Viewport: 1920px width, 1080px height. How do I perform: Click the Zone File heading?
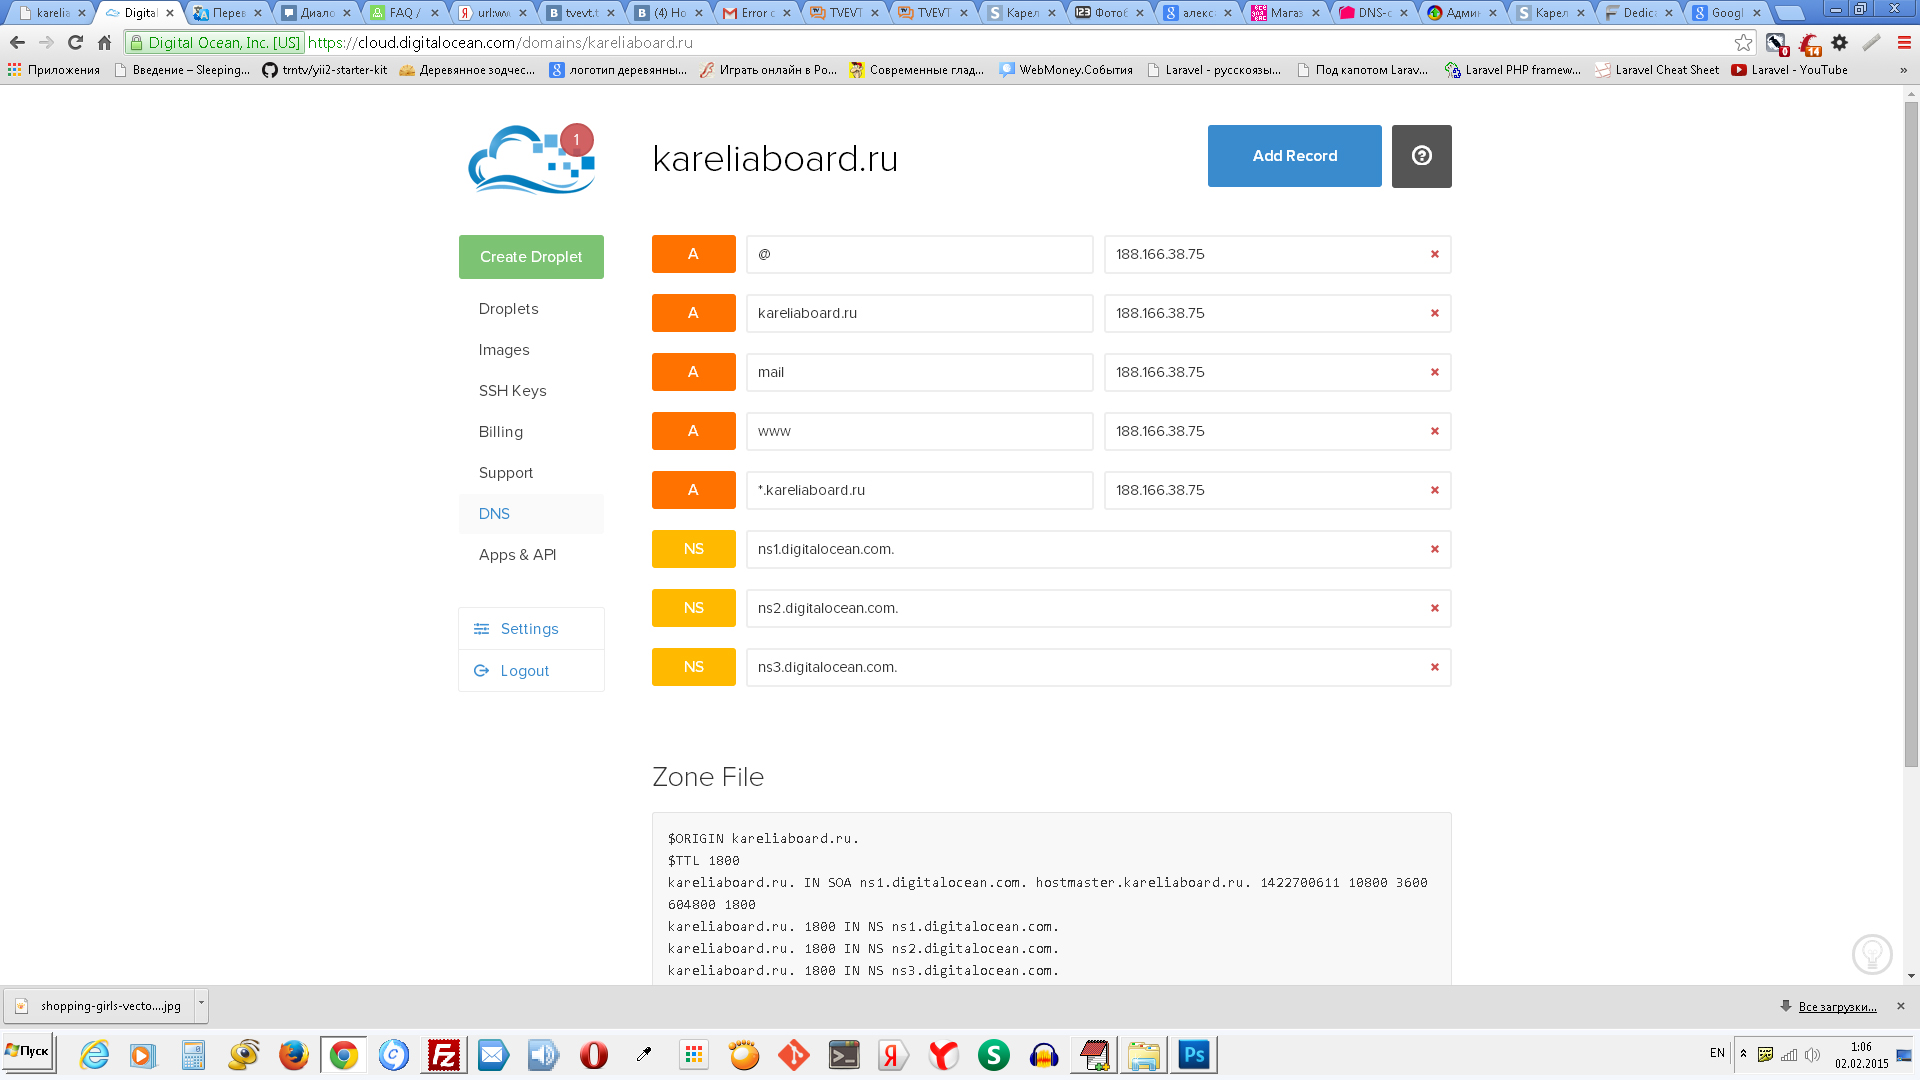point(708,777)
